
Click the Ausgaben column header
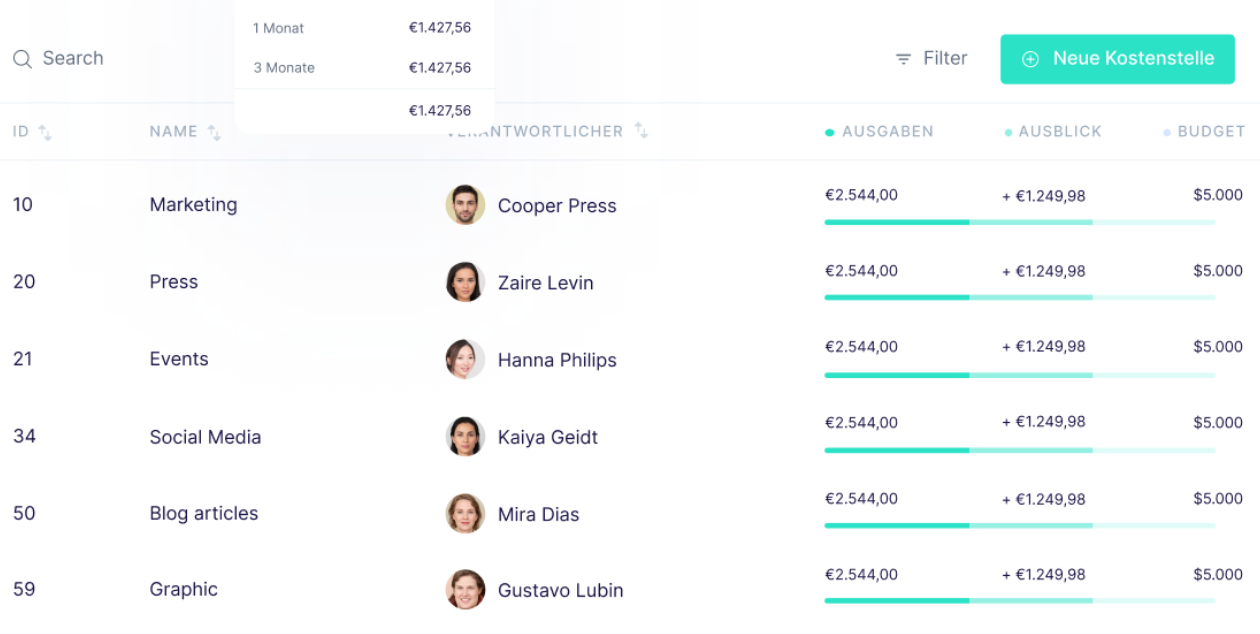pyautogui.click(x=887, y=132)
